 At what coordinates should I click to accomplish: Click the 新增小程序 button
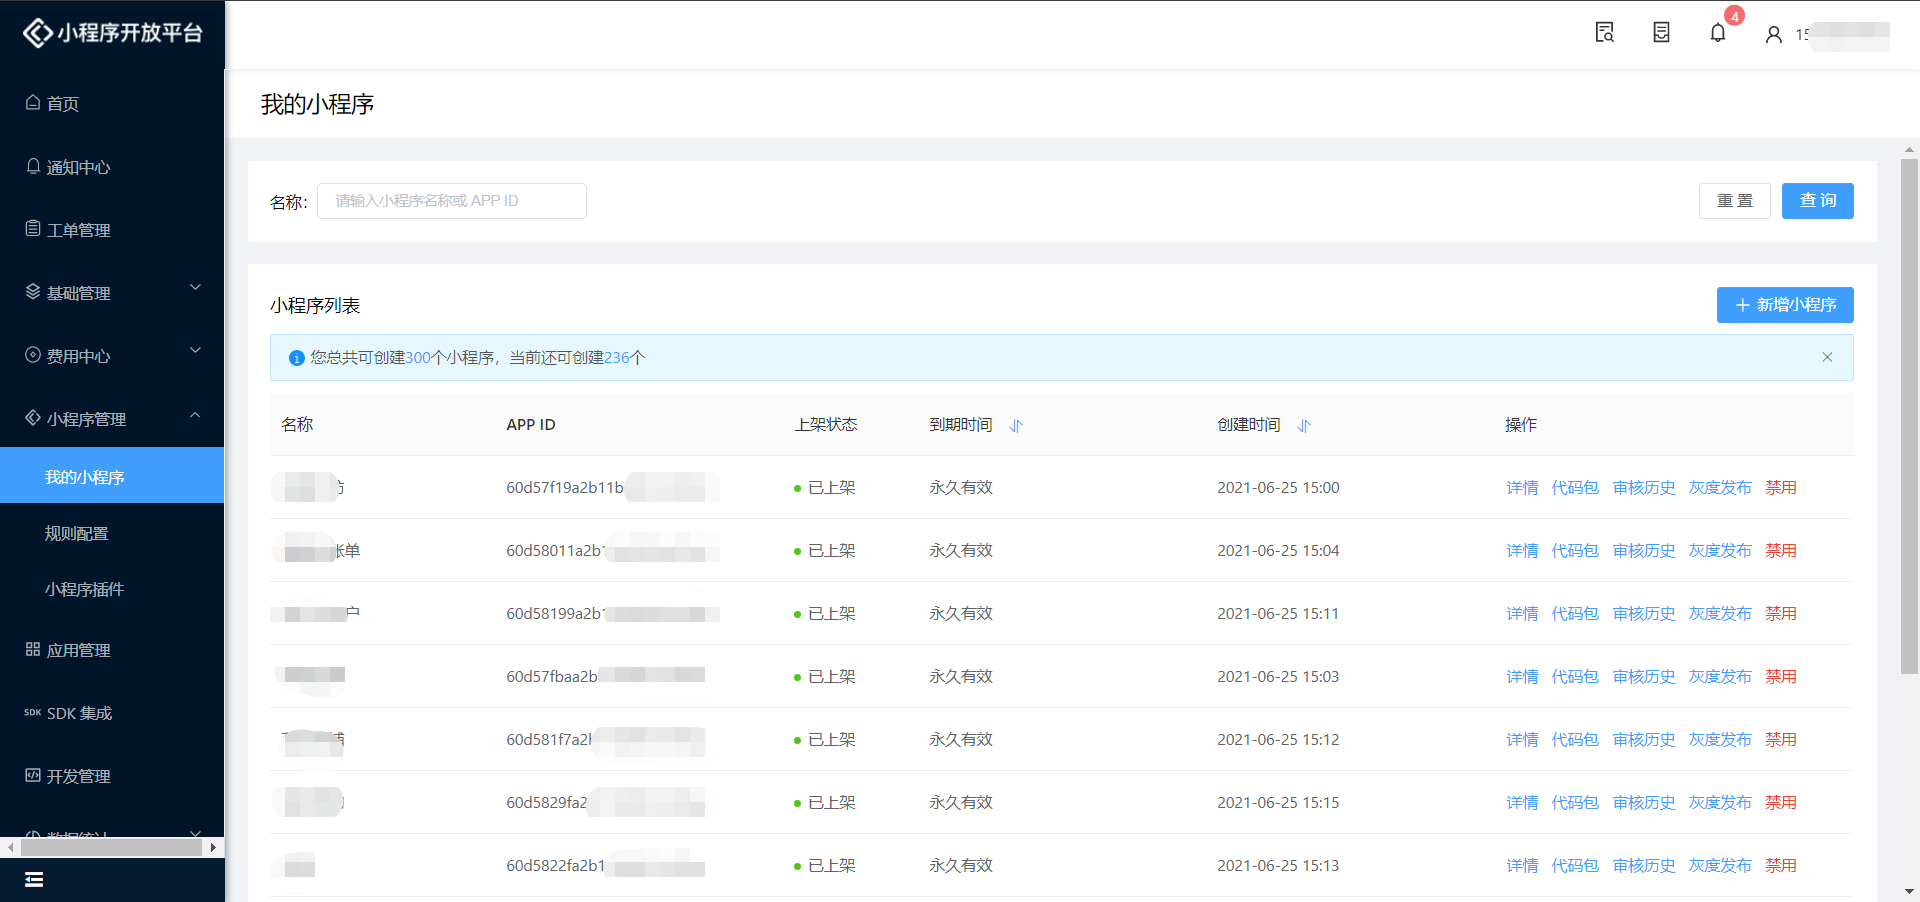pos(1785,305)
